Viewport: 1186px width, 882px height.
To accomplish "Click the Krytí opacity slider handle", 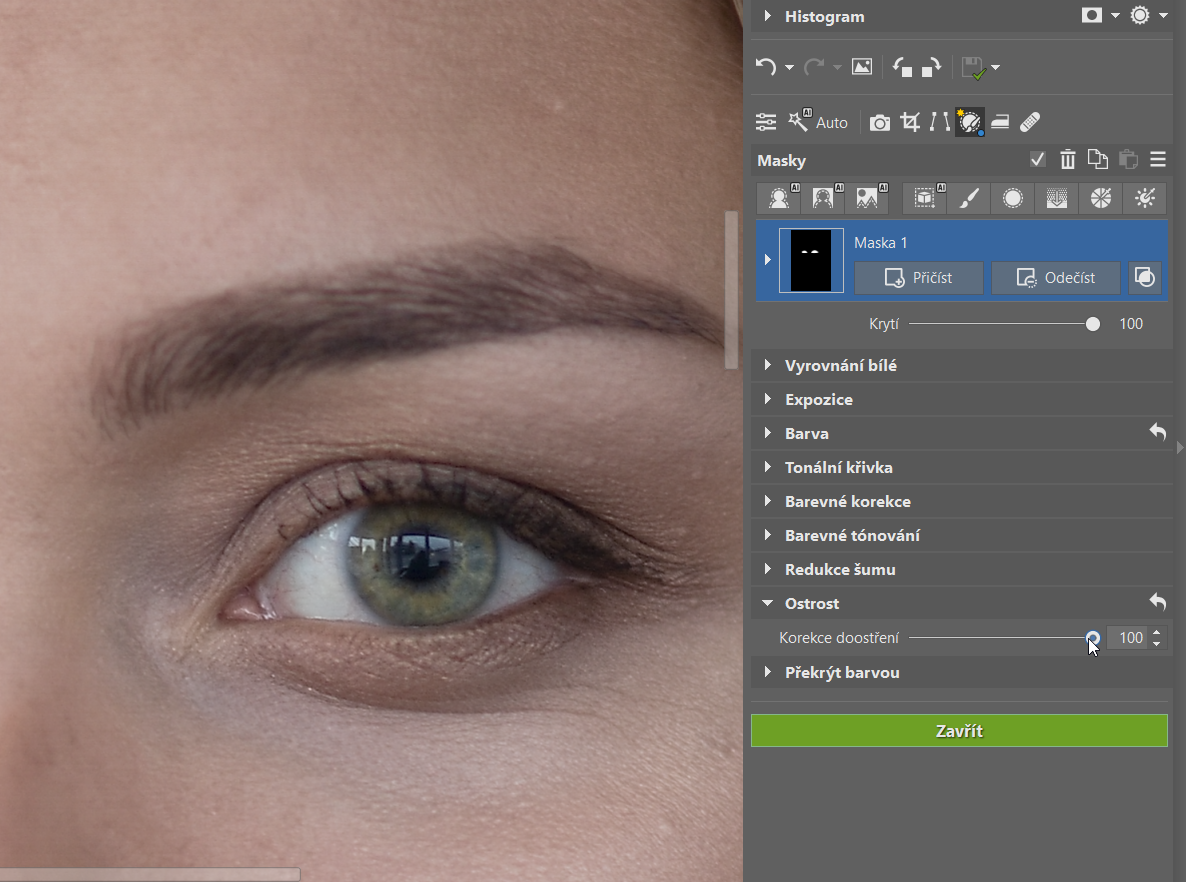I will point(1093,324).
